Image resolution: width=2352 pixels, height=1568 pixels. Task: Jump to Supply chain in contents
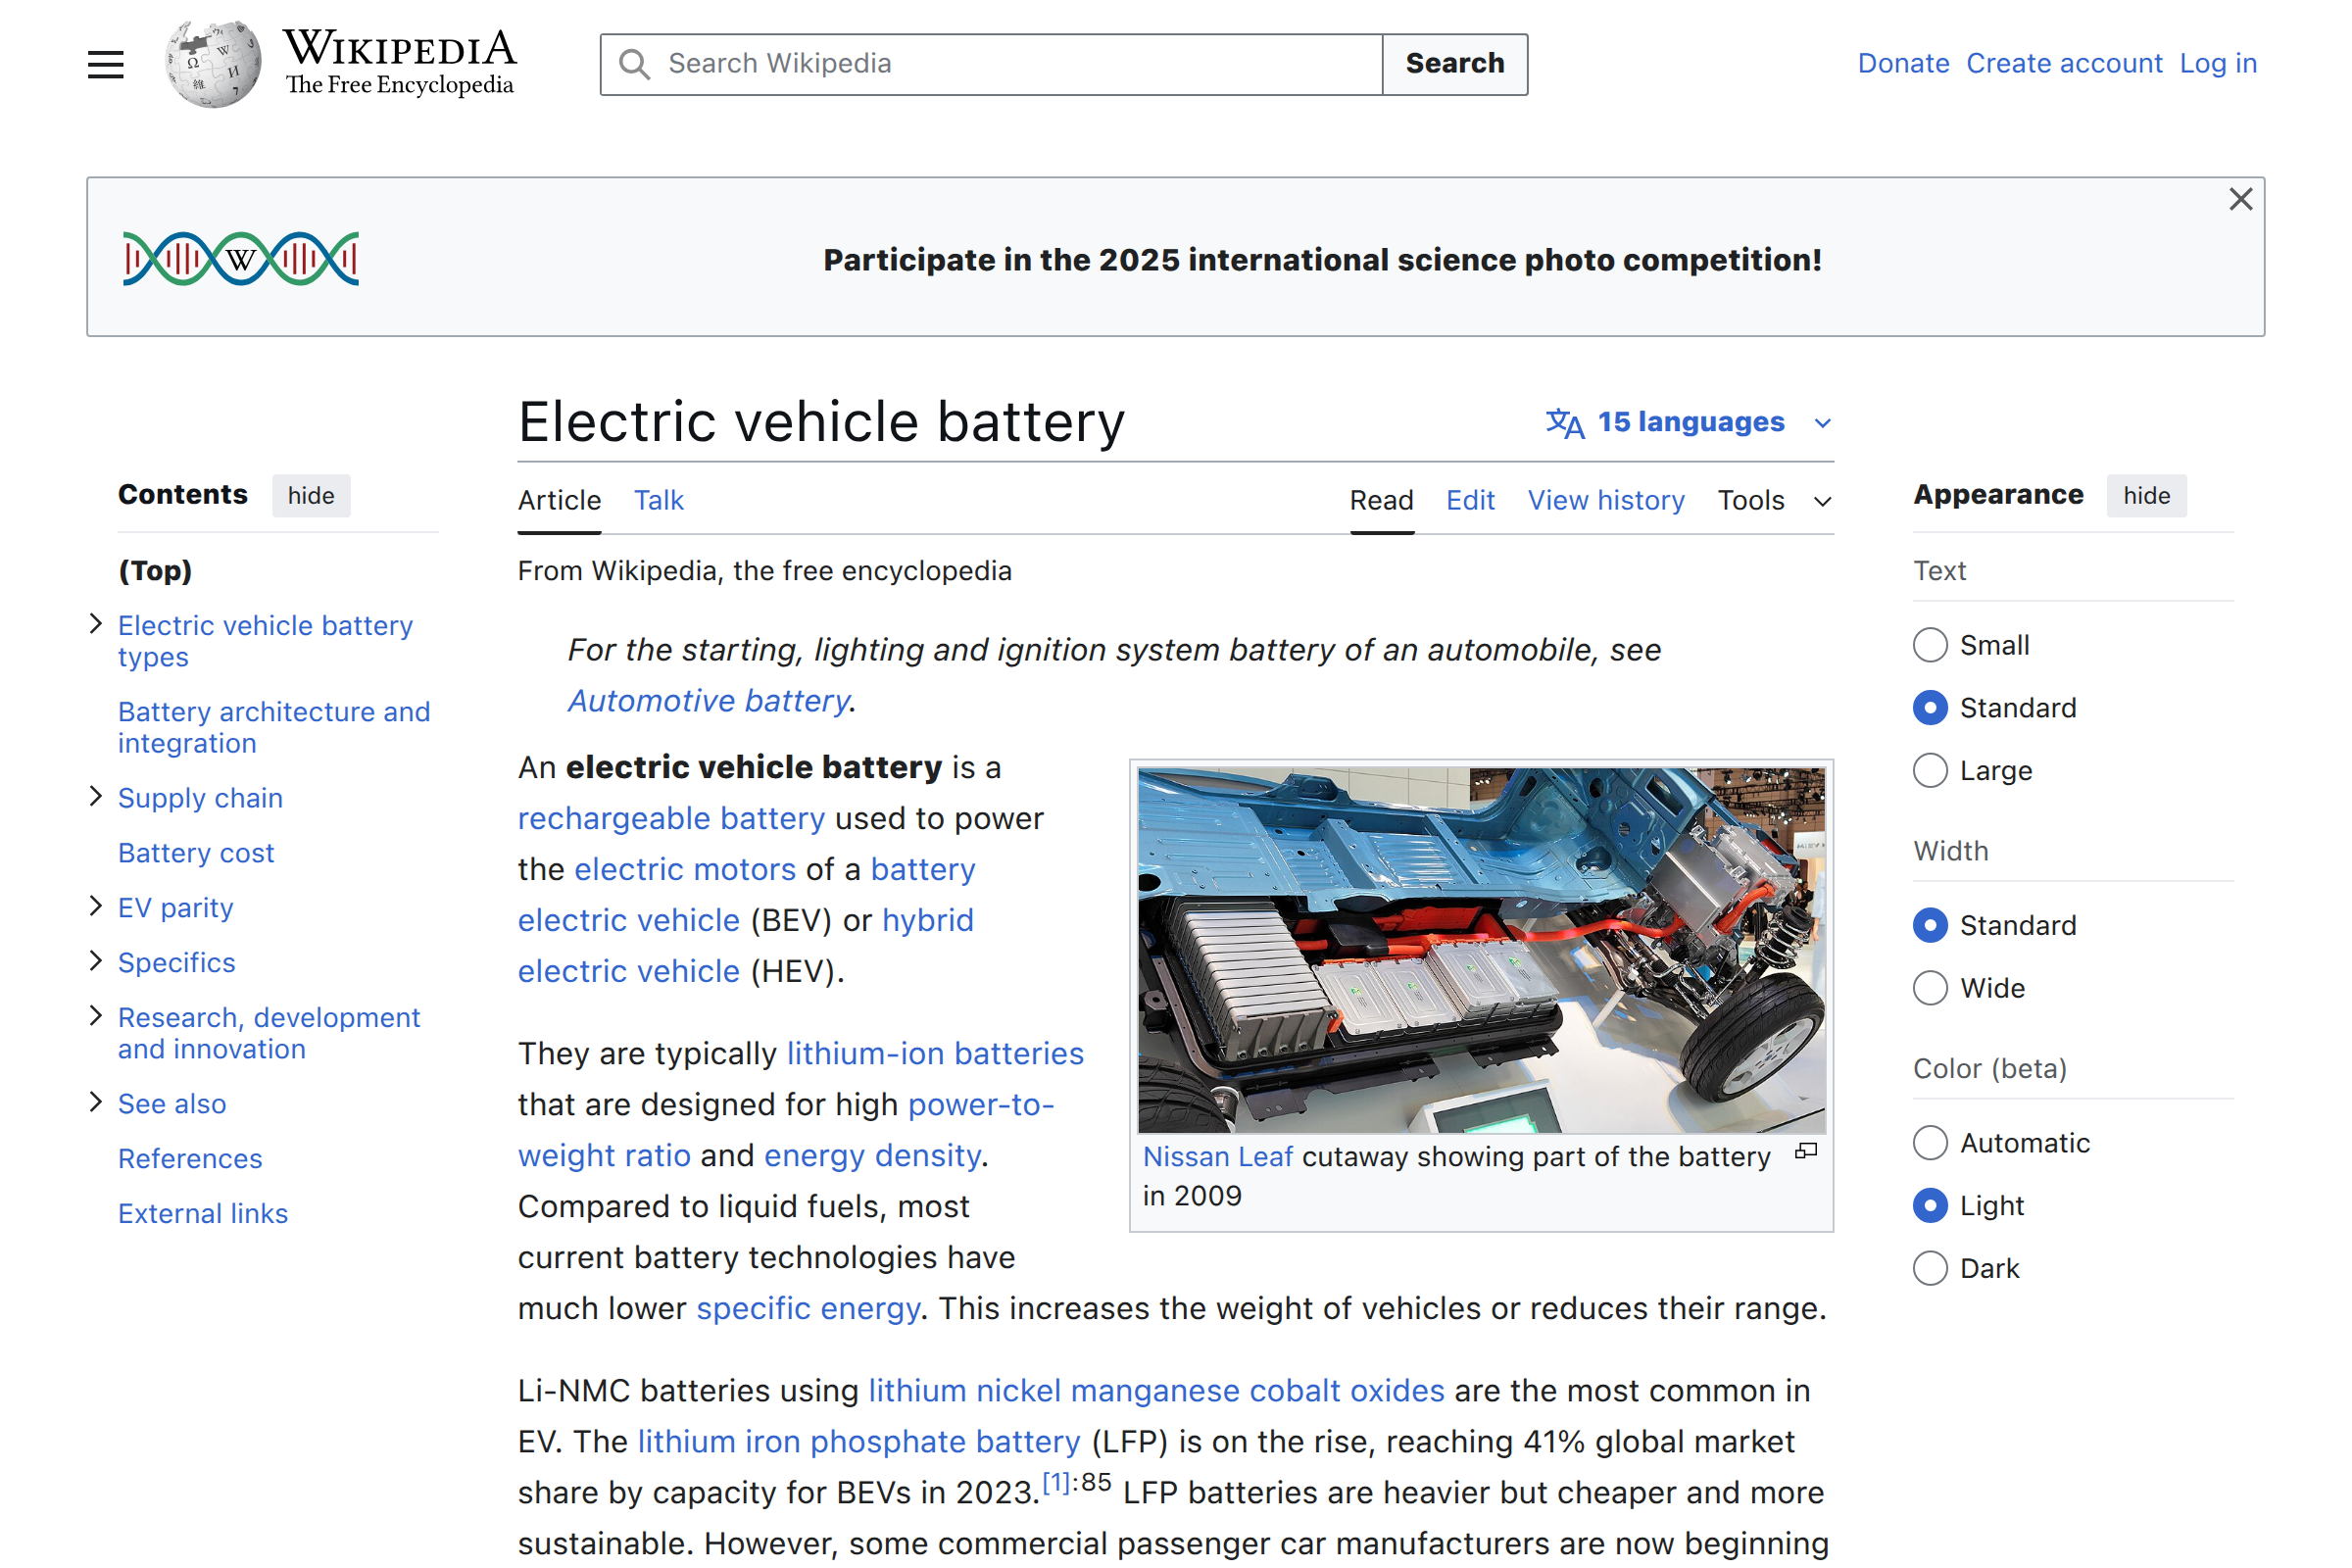tap(200, 798)
